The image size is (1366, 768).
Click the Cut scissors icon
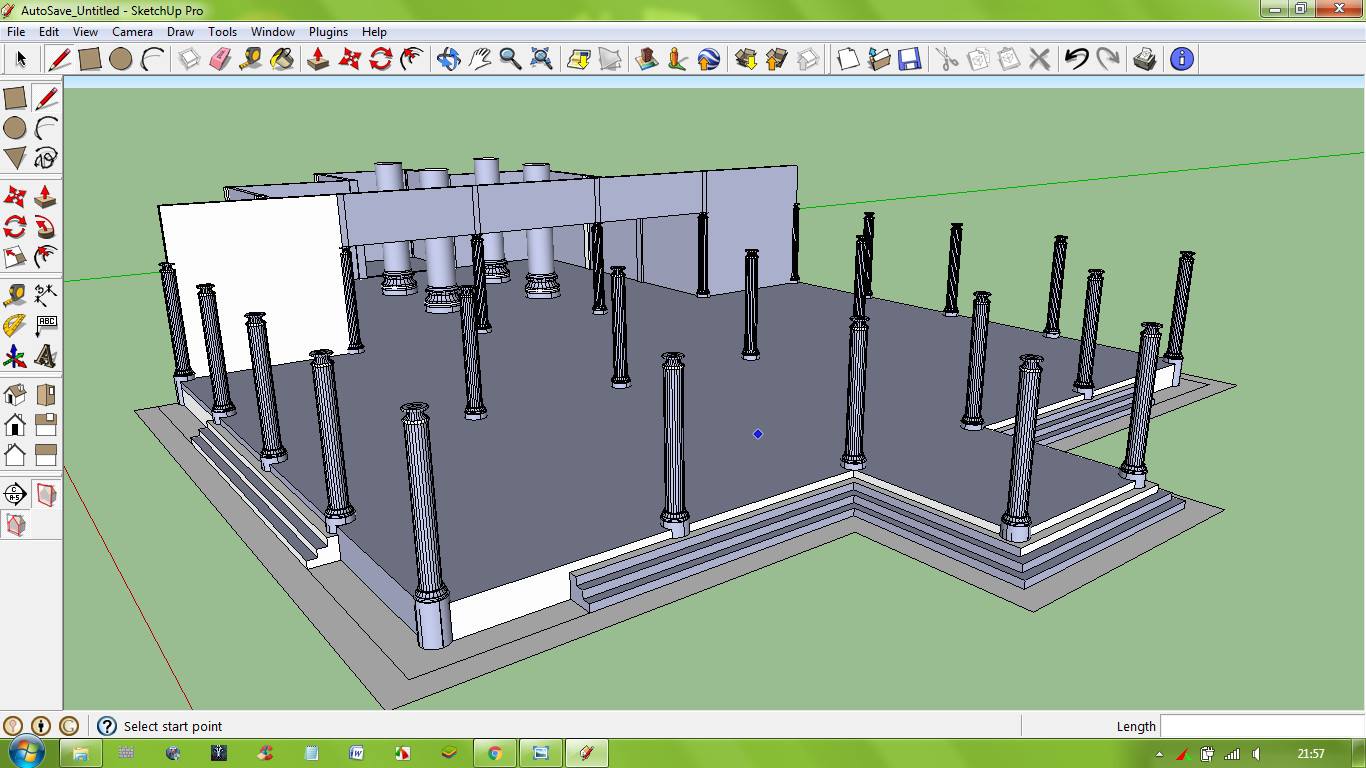tap(946, 59)
